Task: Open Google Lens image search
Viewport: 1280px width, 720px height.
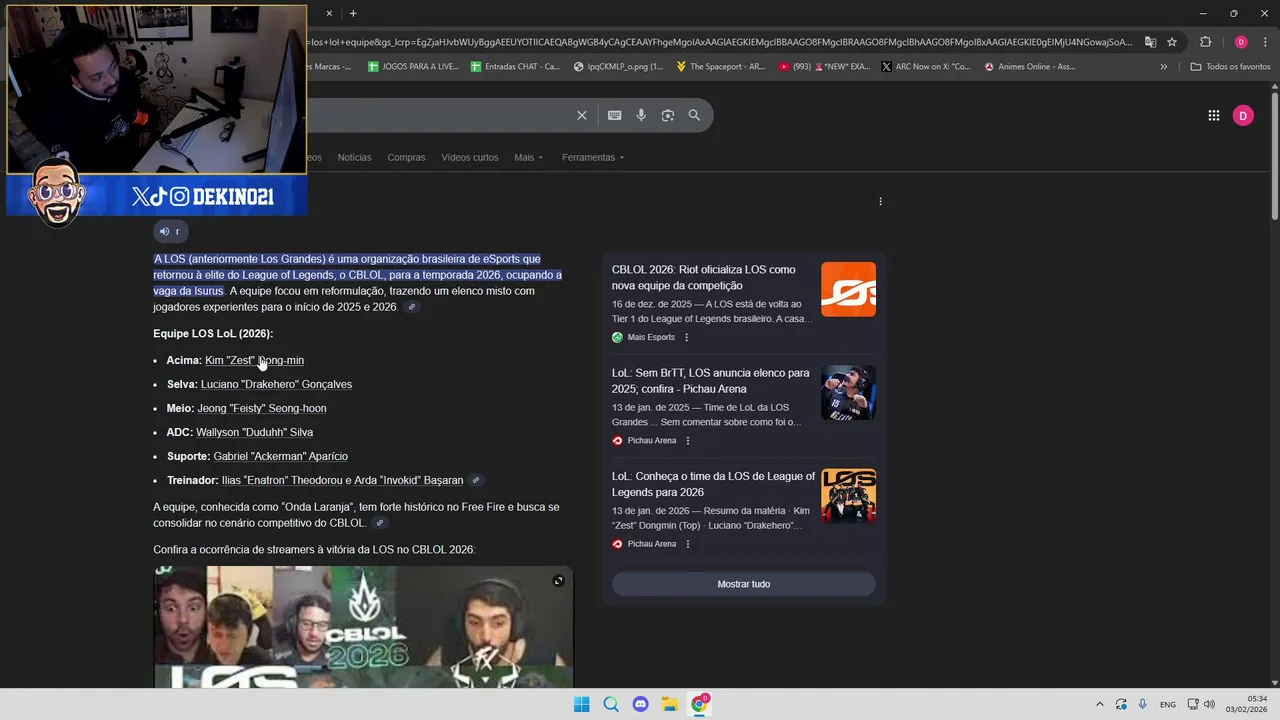Action: tap(668, 115)
